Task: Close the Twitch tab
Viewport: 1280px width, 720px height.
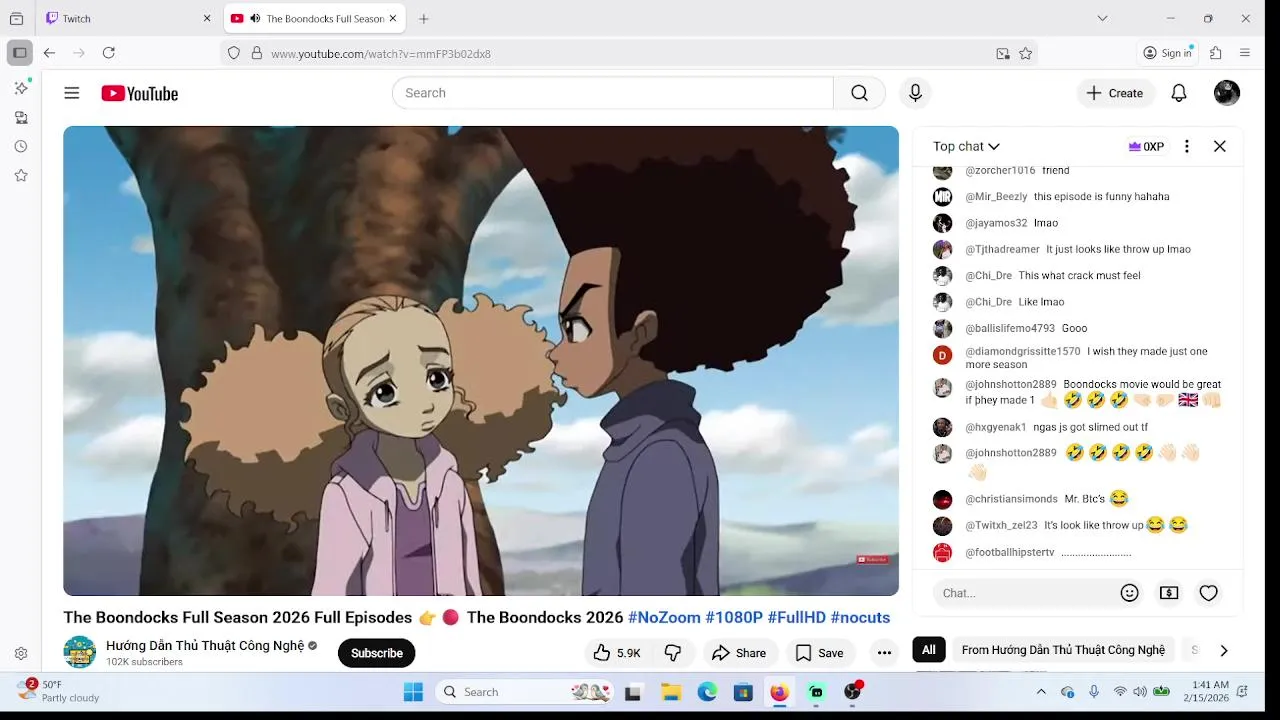Action: [207, 19]
